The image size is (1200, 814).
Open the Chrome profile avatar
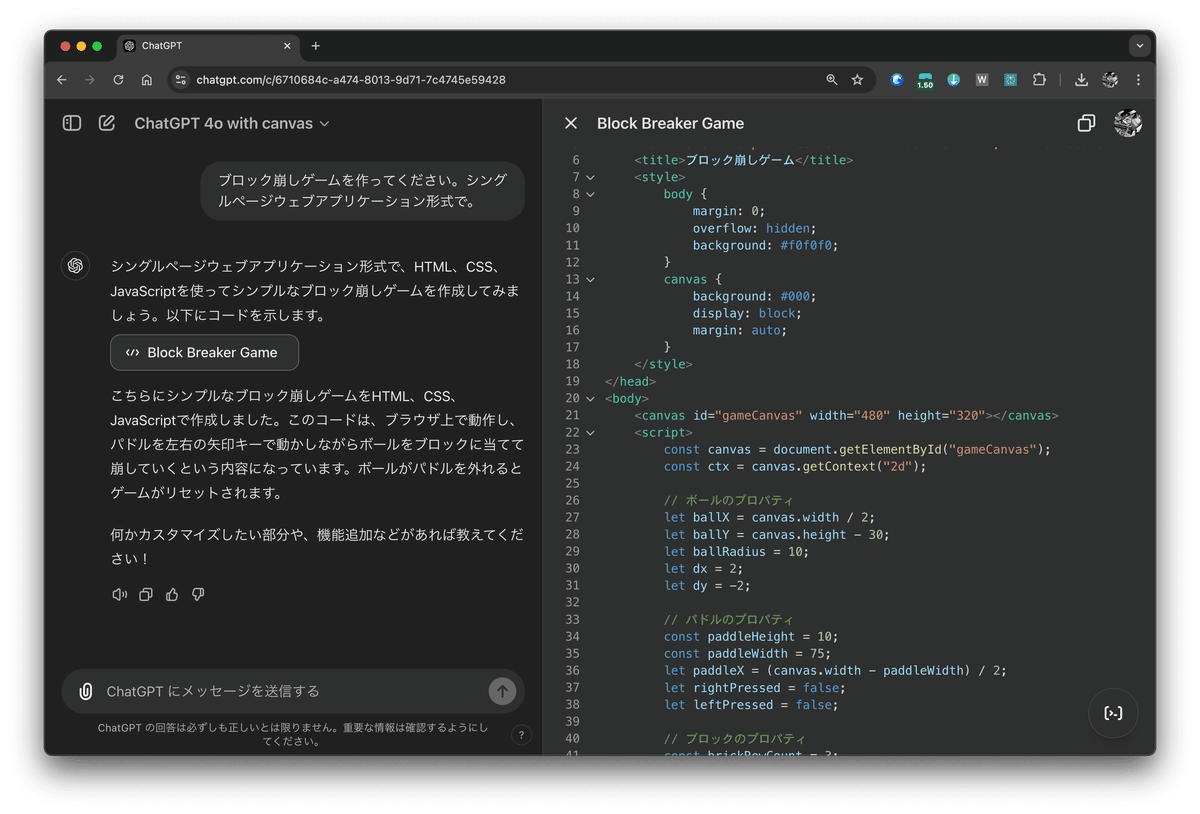click(x=1109, y=80)
